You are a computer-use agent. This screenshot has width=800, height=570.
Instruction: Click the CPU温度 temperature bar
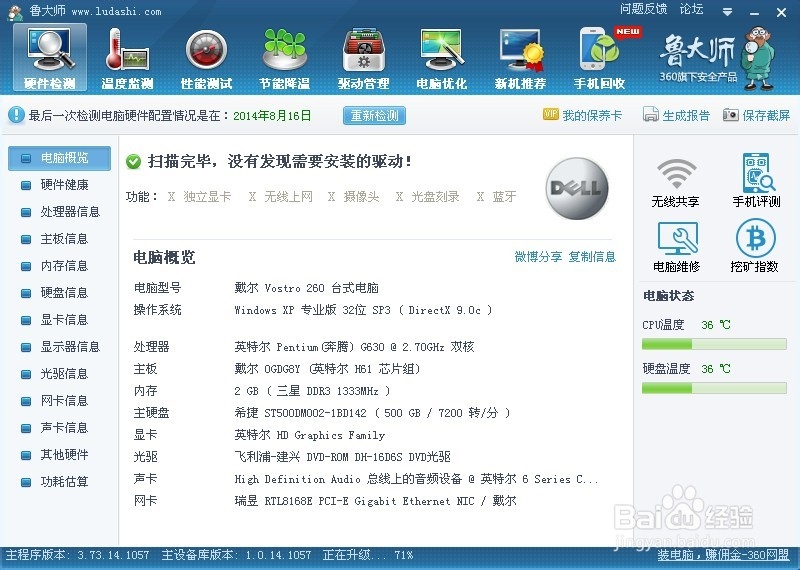(x=714, y=344)
